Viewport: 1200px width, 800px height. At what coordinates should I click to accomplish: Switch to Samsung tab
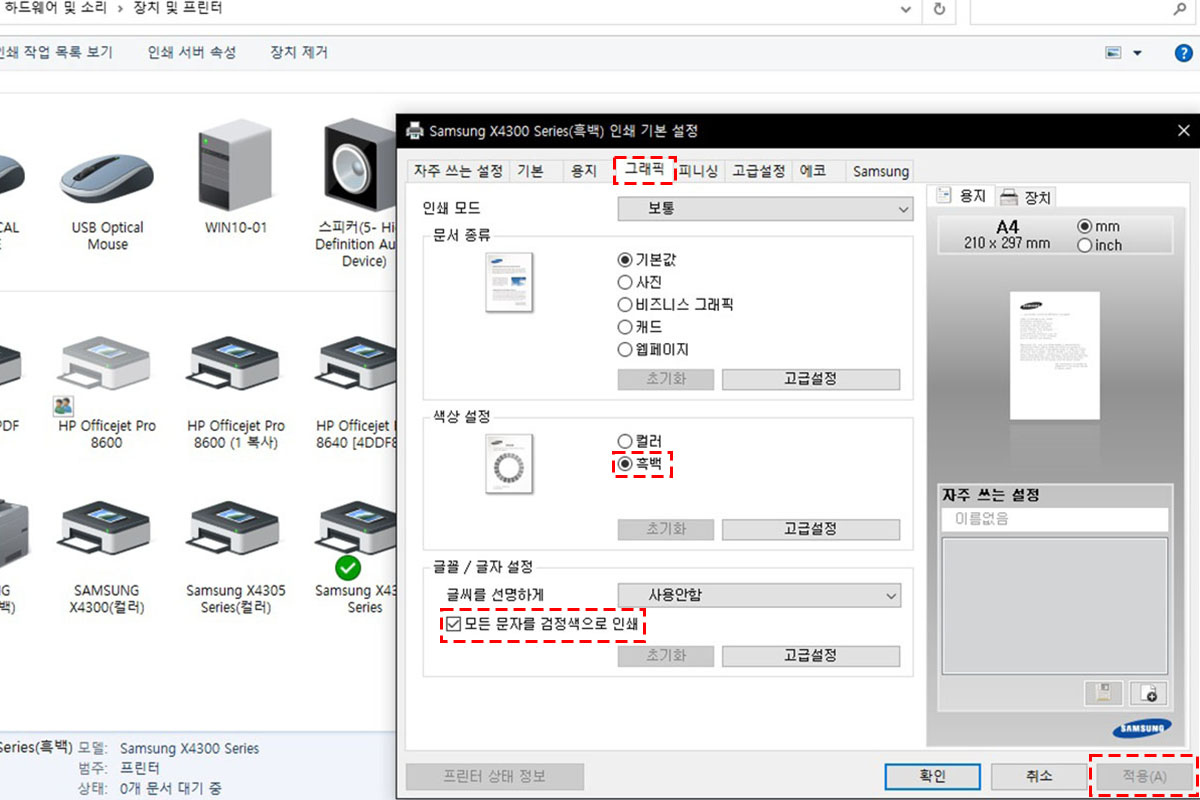coord(880,171)
